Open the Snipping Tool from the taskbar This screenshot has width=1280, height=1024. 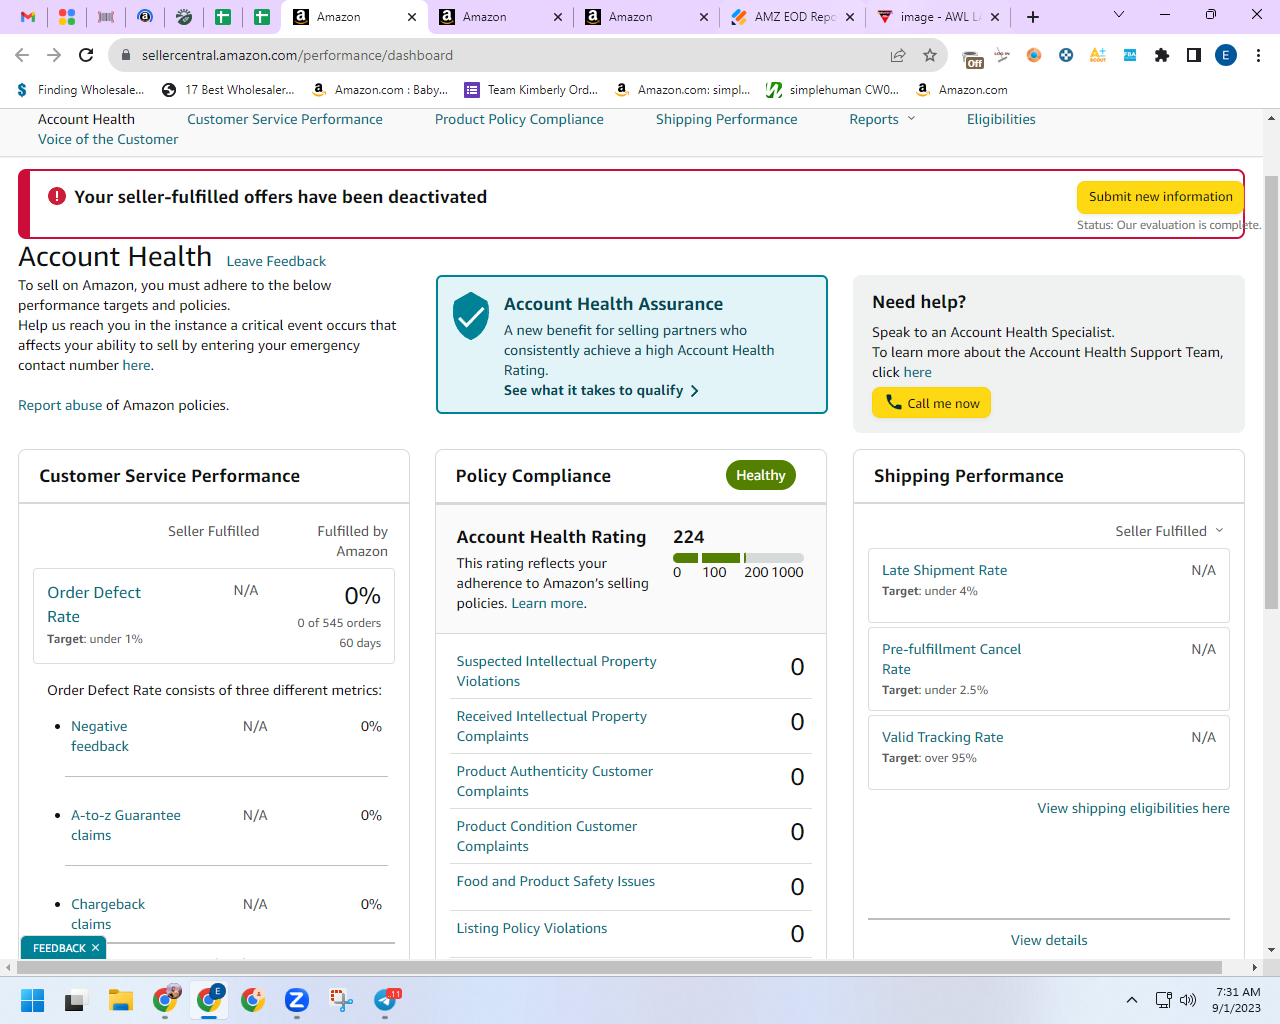[x=341, y=1000]
